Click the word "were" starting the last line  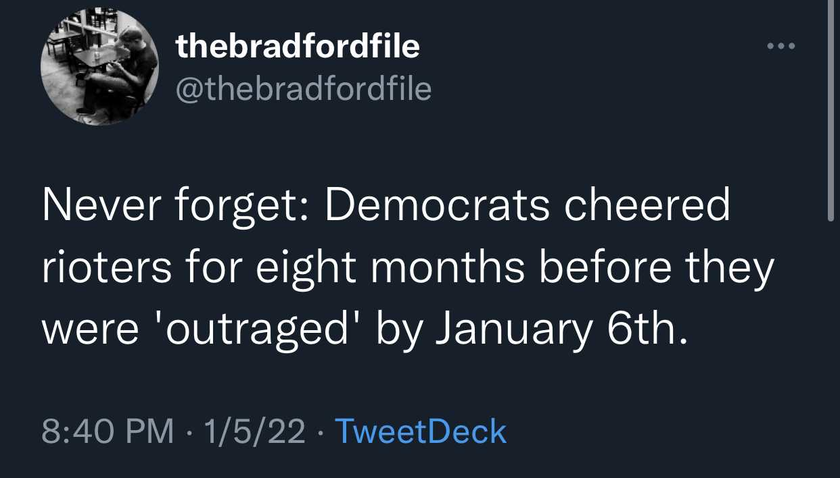tap(90, 331)
